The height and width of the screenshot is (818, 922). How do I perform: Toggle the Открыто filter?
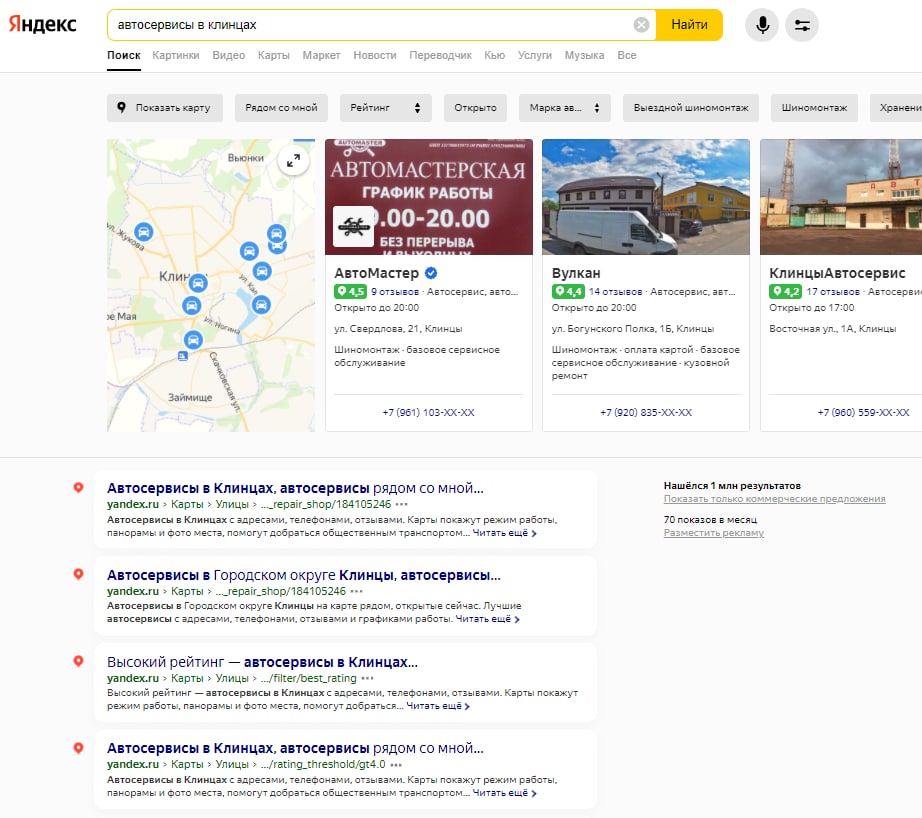(x=475, y=108)
